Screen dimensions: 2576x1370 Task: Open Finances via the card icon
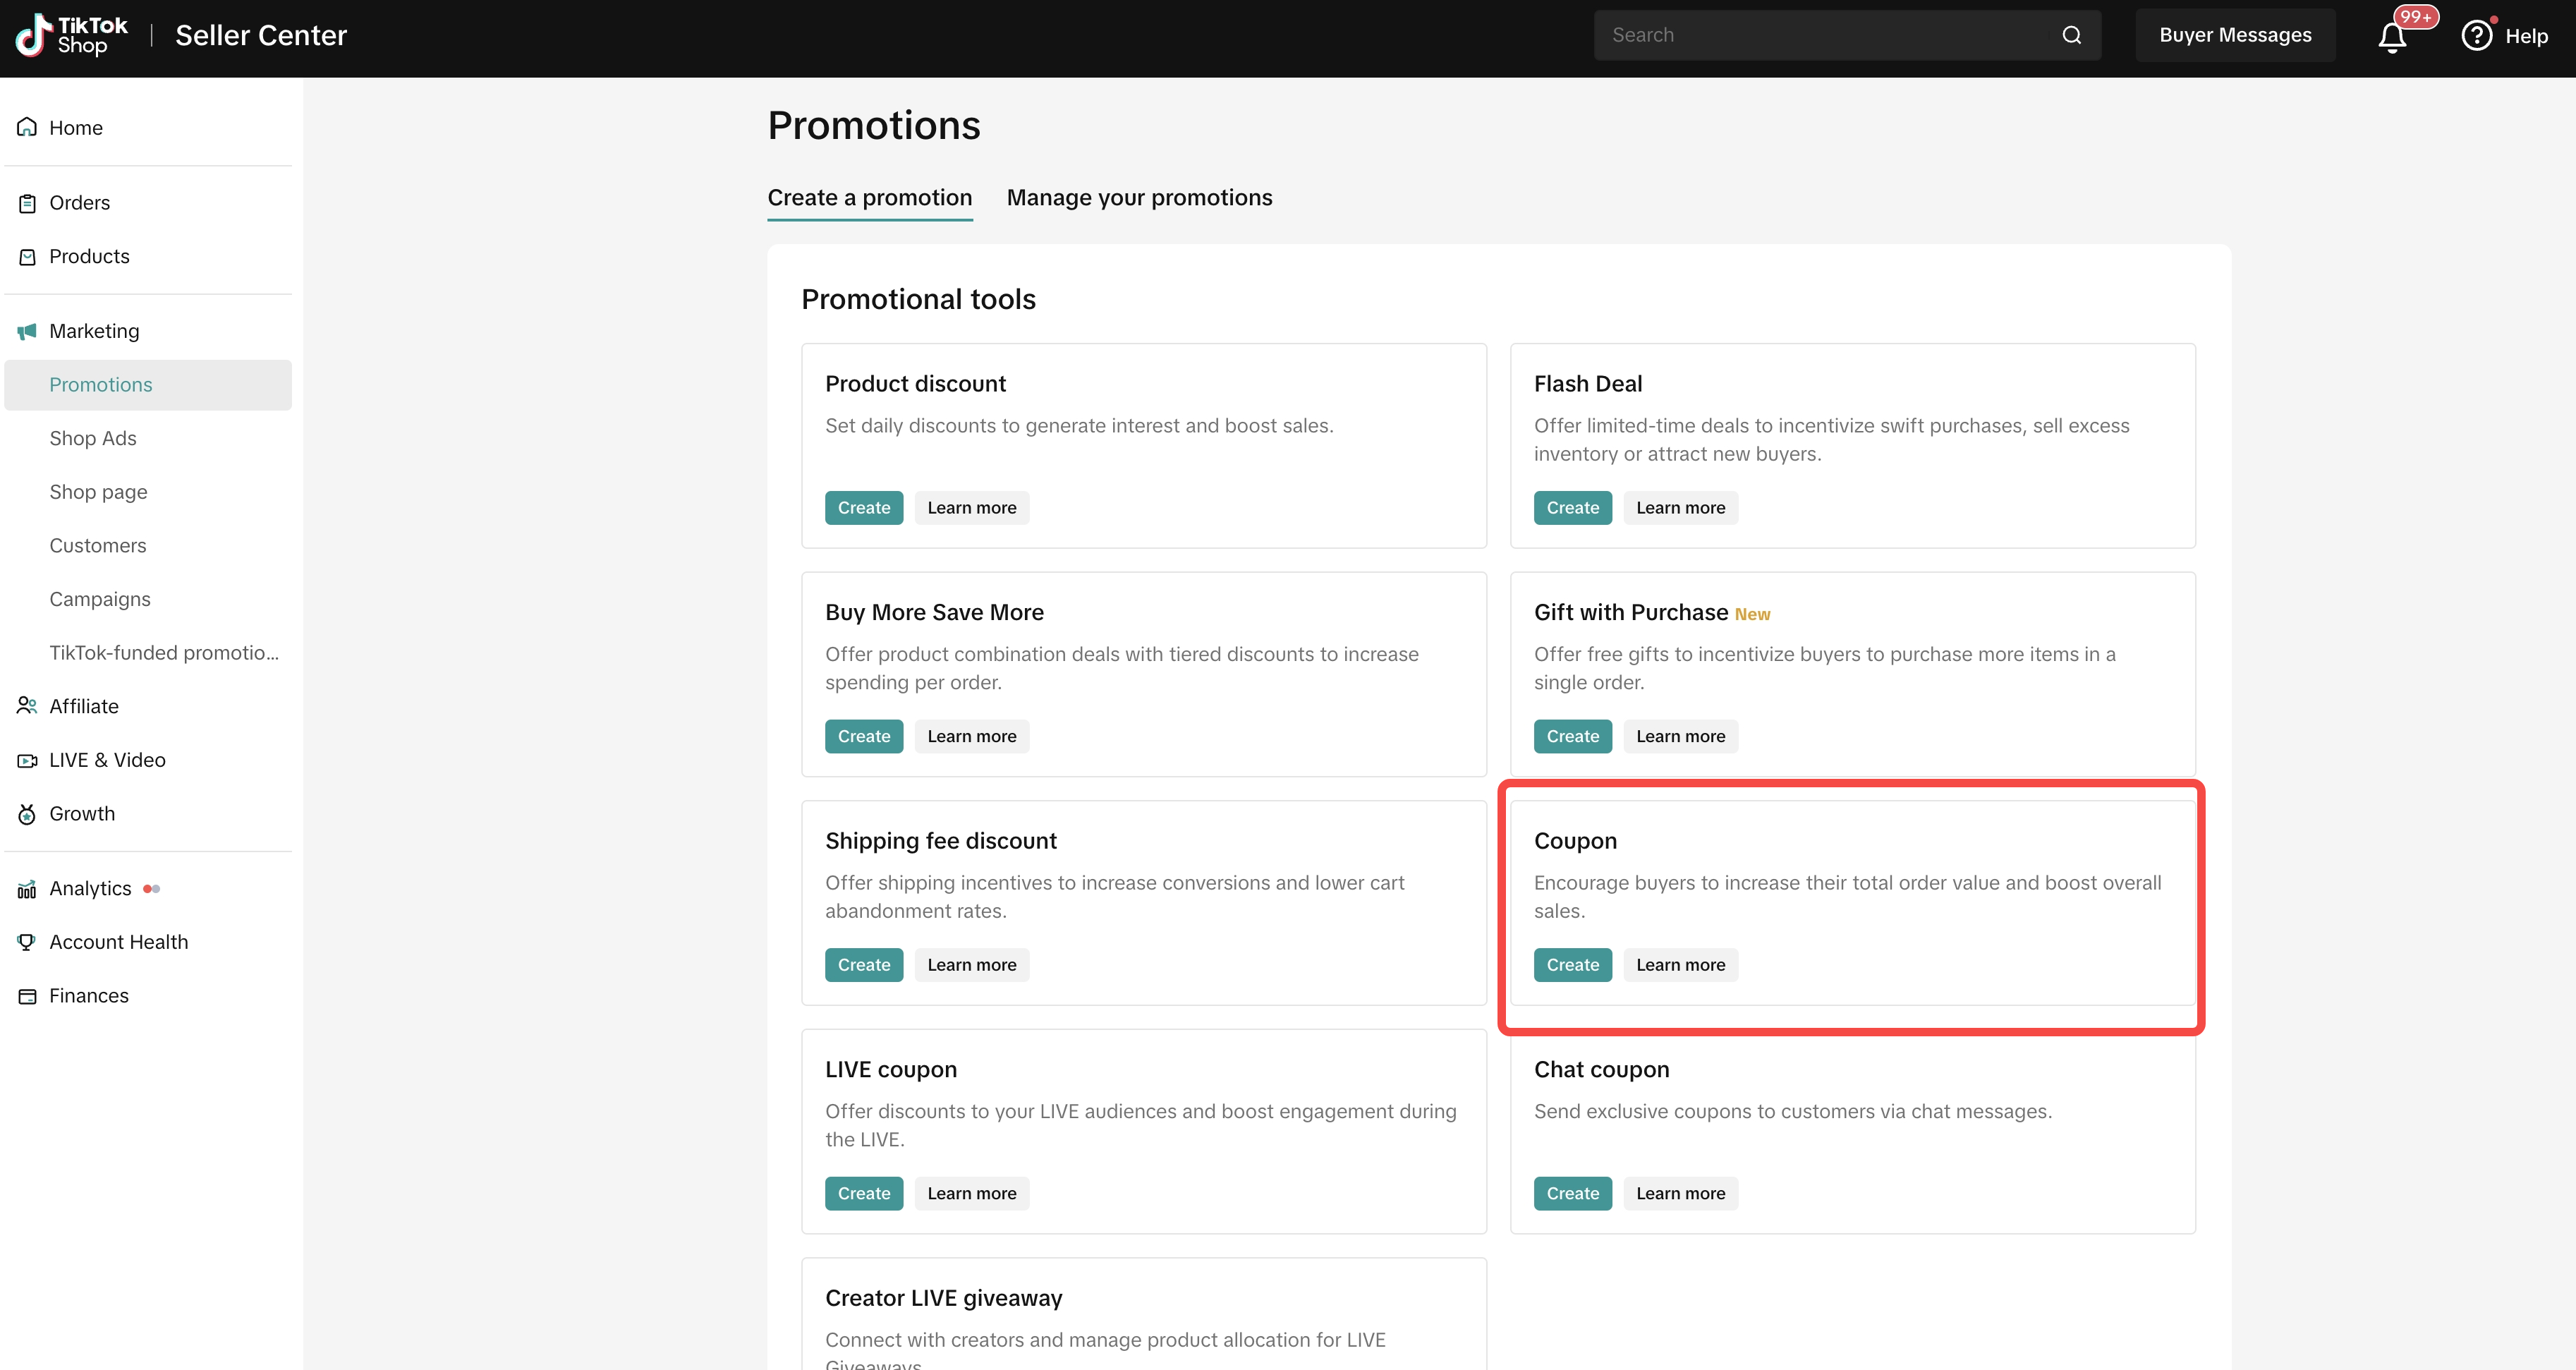27,996
